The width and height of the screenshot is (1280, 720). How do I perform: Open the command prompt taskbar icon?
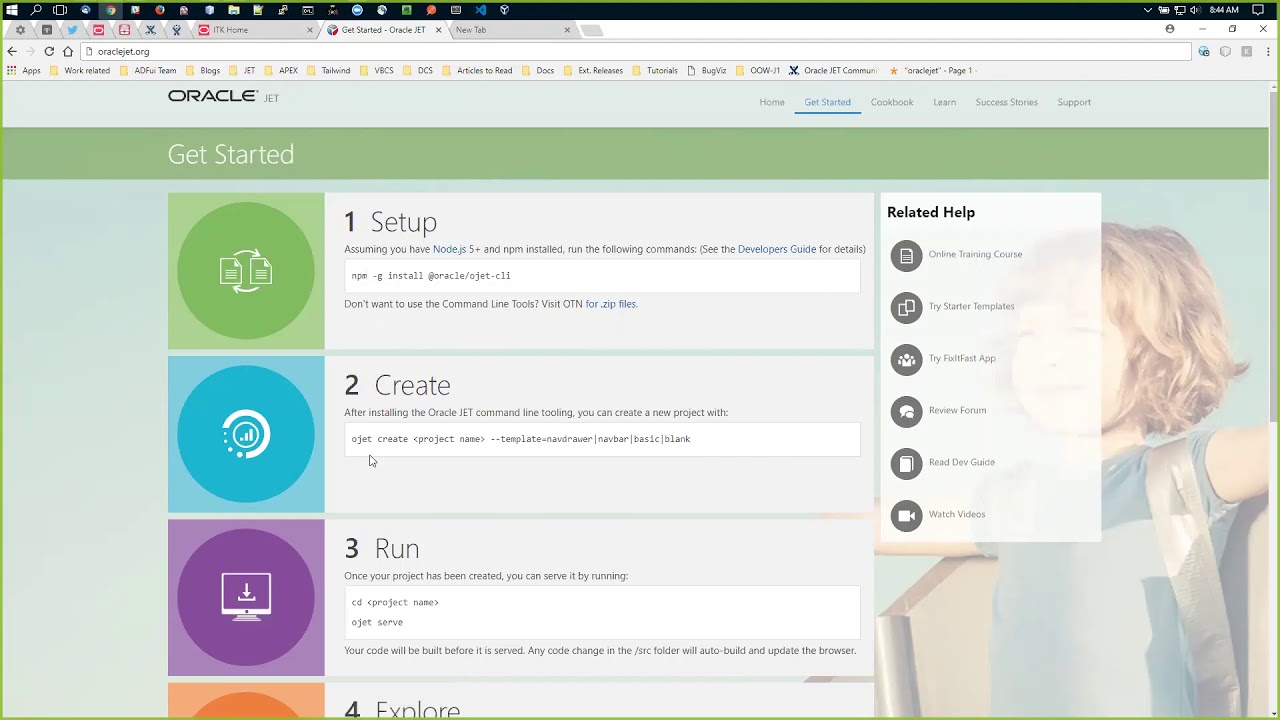(x=307, y=10)
